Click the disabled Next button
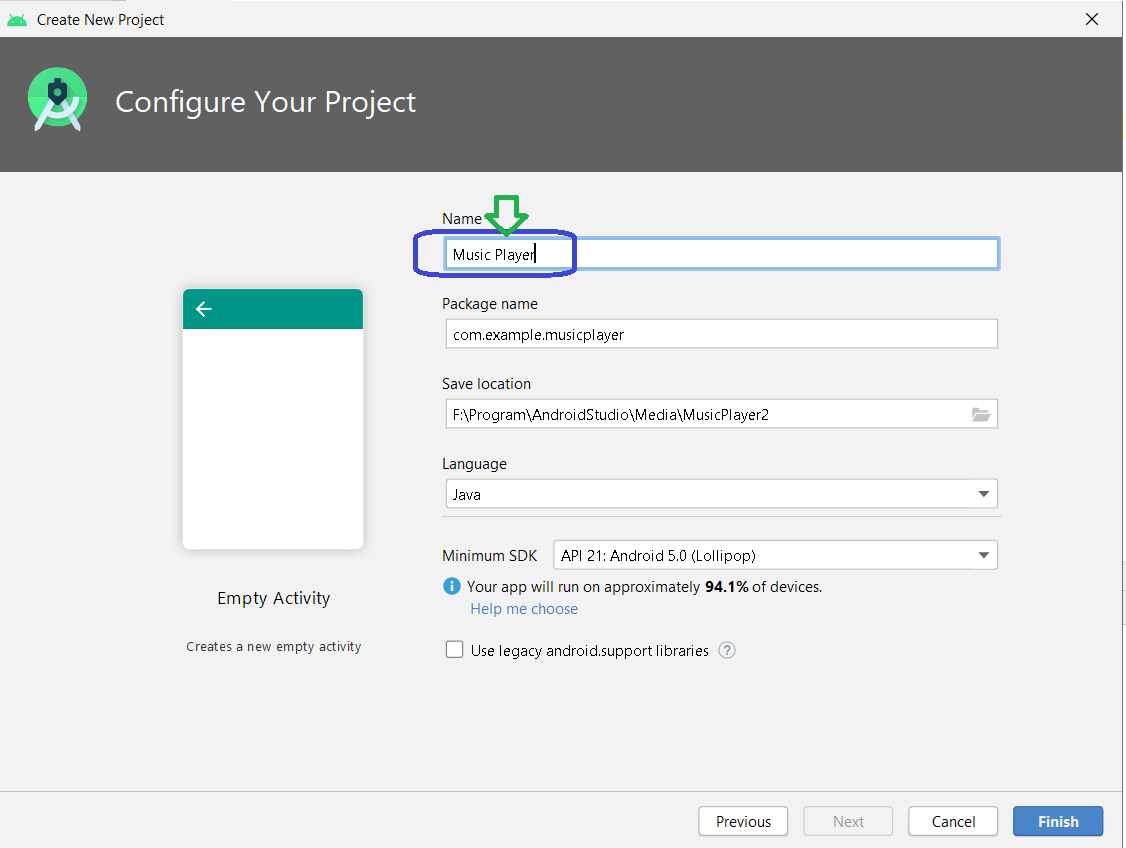1126x848 pixels. [848, 821]
